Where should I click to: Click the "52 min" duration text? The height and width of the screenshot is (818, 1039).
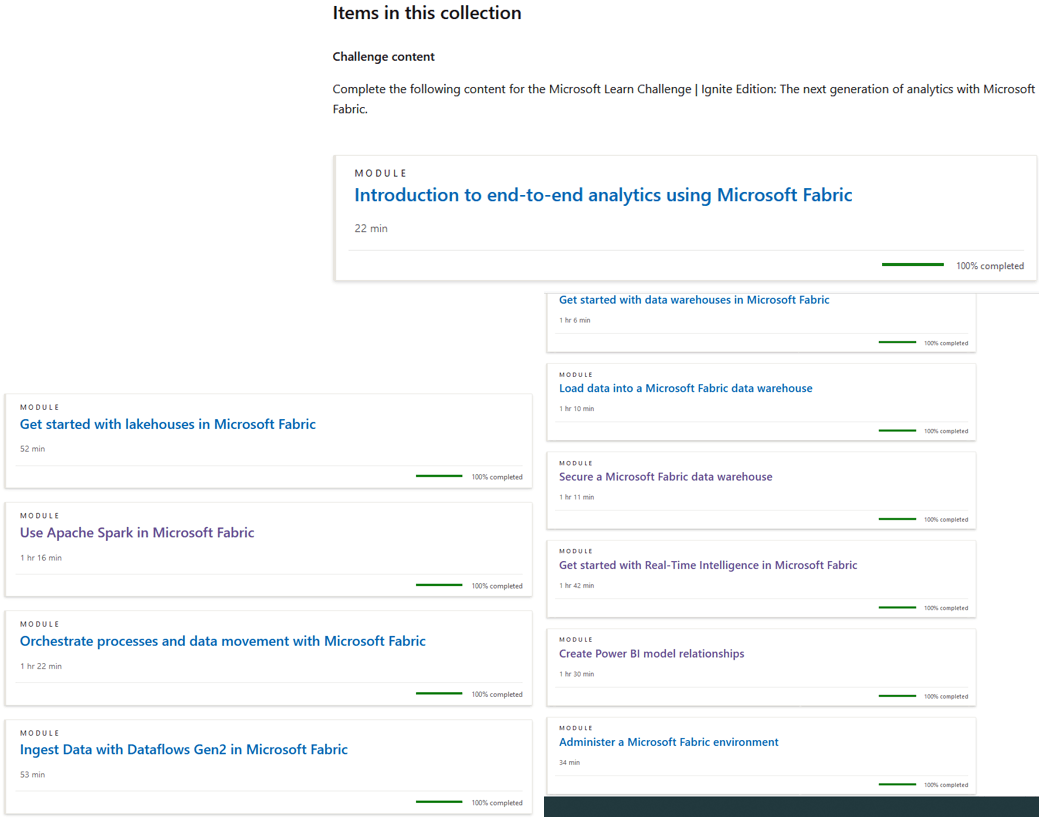pos(32,449)
